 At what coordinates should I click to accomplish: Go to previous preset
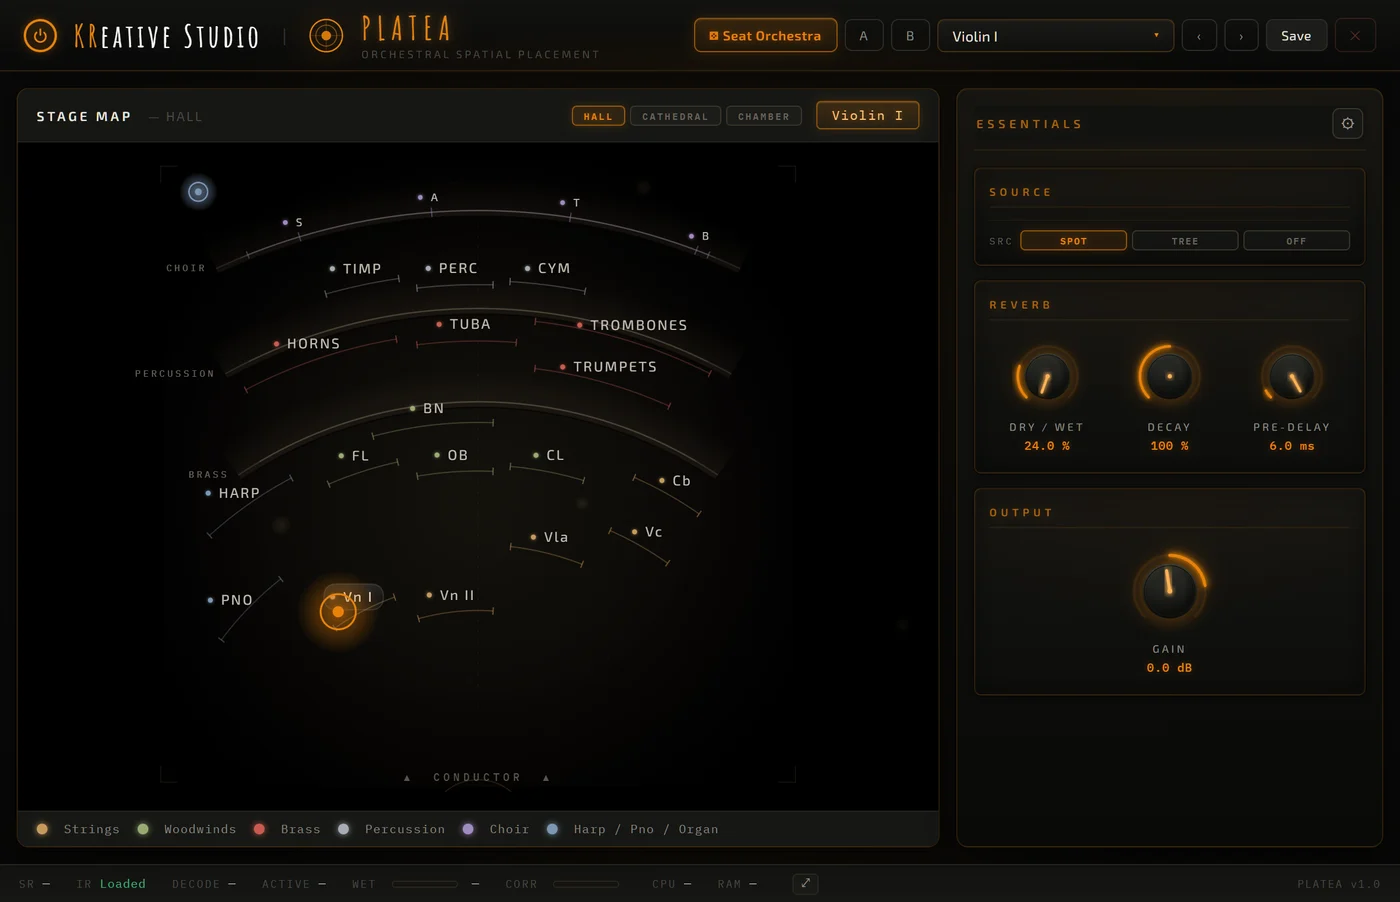[1199, 36]
